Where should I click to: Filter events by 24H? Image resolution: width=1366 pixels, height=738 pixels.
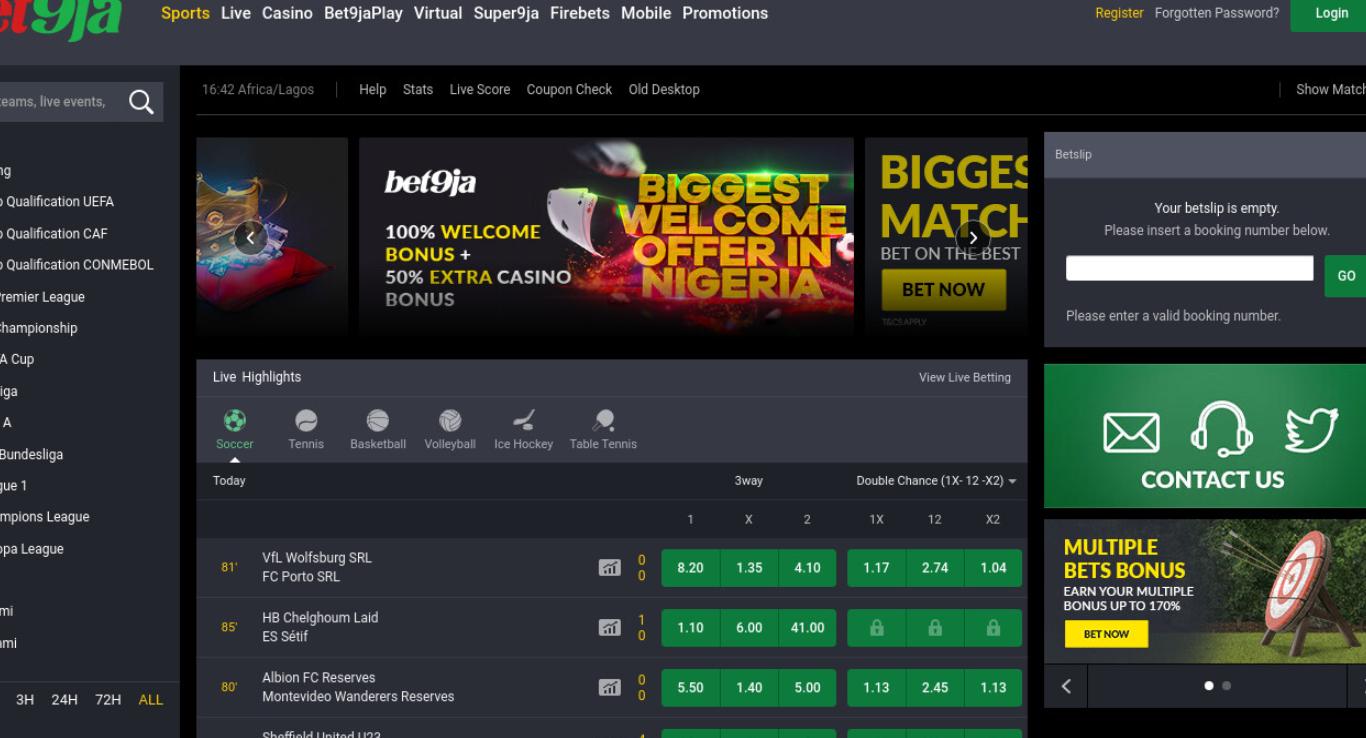pos(64,700)
